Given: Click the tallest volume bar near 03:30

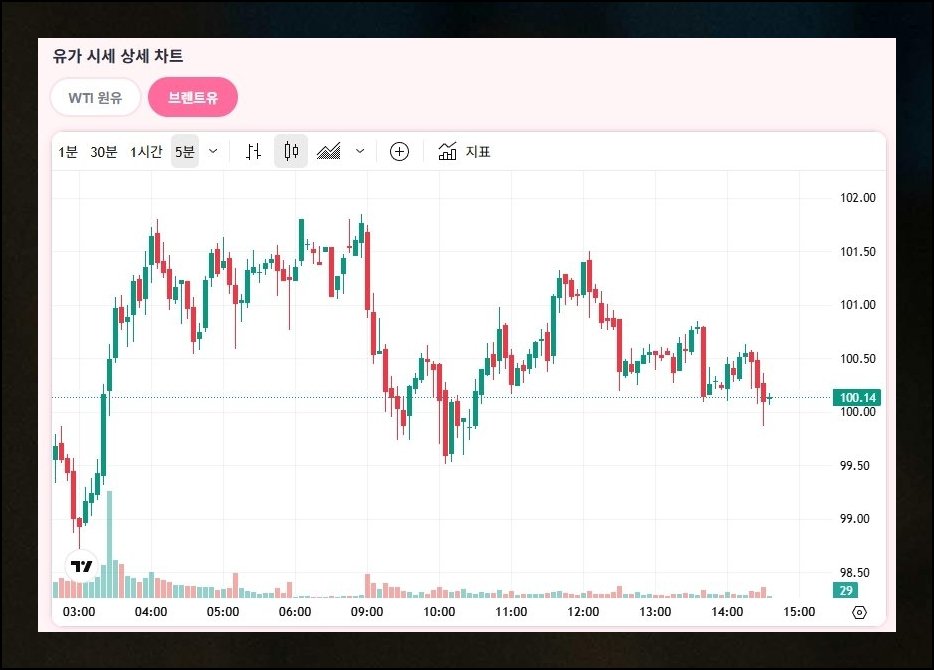Looking at the screenshot, I should point(109,544).
